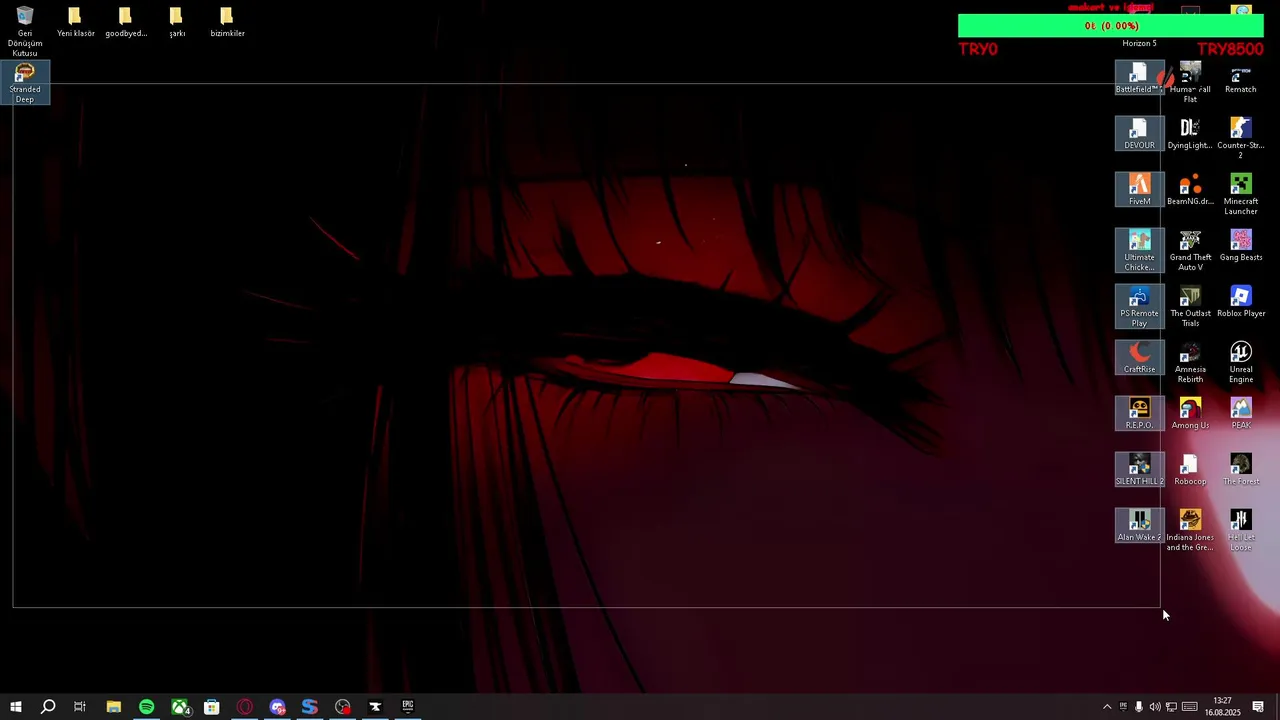Select the PS Remote Play shortcut
The image size is (1280, 720).
1139,306
